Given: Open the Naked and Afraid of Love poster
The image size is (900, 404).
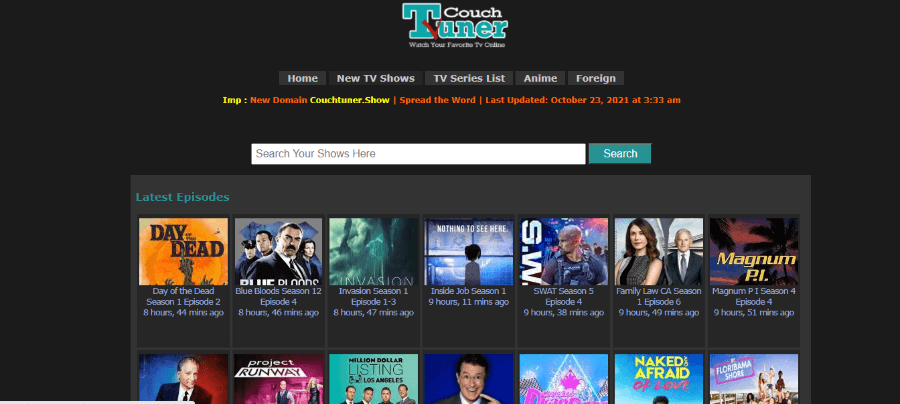Looking at the screenshot, I should coord(659,379).
